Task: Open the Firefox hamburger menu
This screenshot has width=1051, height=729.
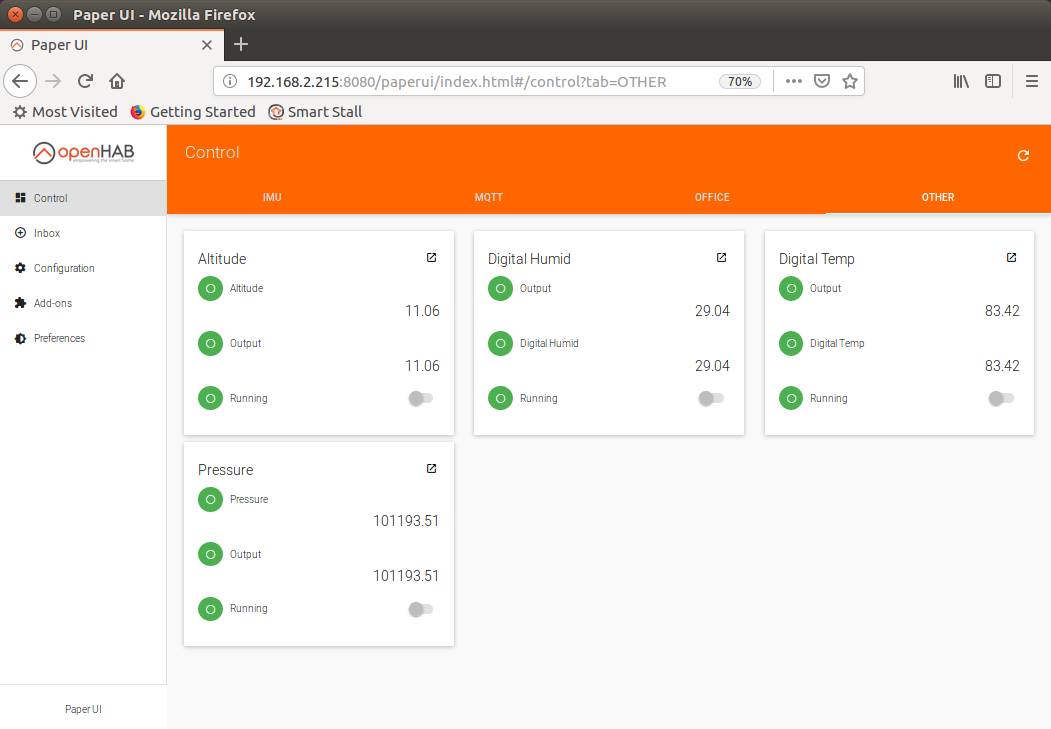Action: [x=1032, y=81]
